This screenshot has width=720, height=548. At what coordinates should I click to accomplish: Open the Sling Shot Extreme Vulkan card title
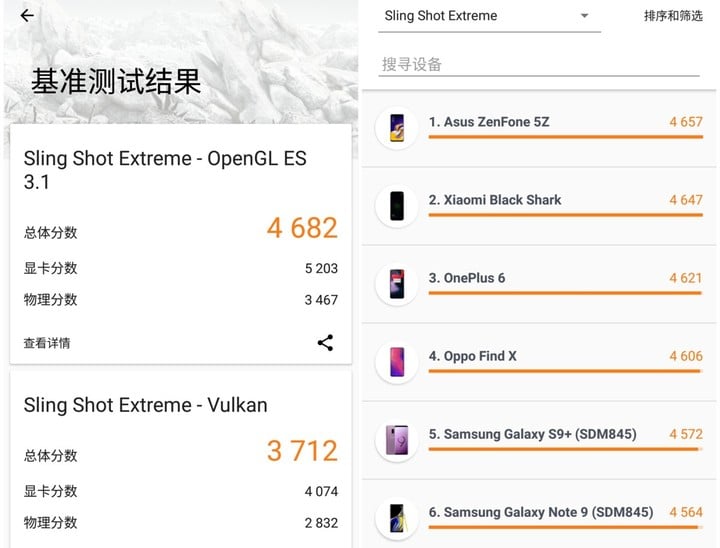pos(146,405)
